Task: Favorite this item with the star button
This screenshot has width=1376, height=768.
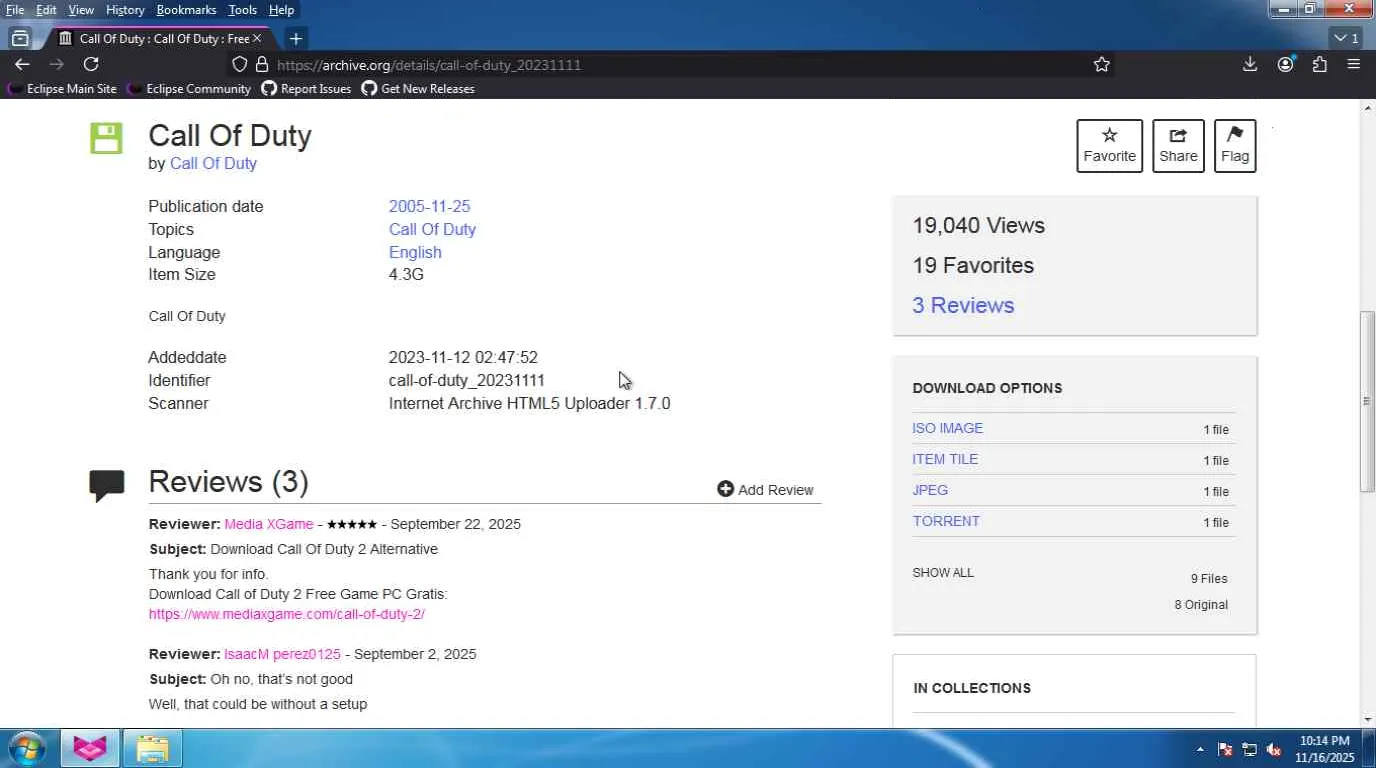Action: (x=1109, y=146)
